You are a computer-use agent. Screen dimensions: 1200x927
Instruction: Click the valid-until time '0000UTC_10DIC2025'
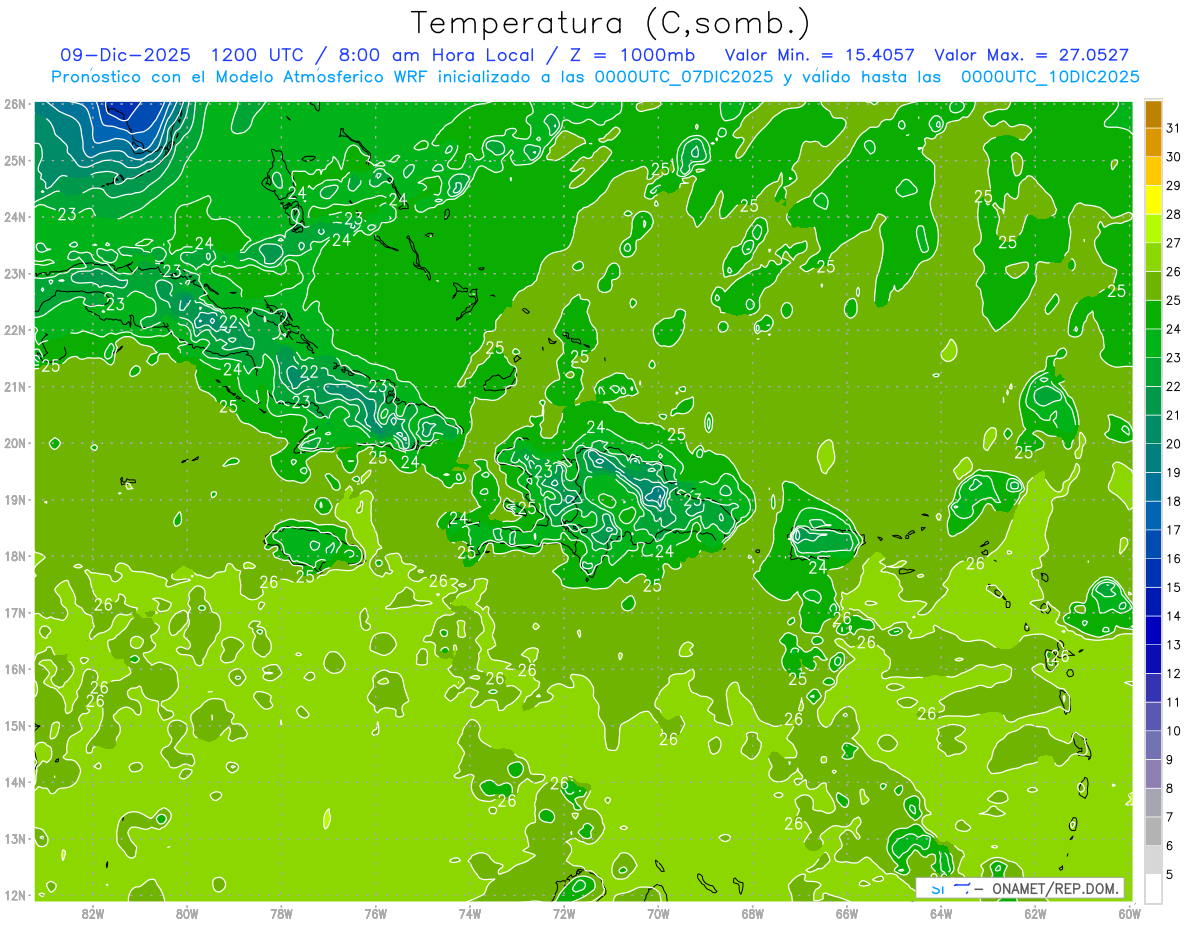tap(1050, 76)
